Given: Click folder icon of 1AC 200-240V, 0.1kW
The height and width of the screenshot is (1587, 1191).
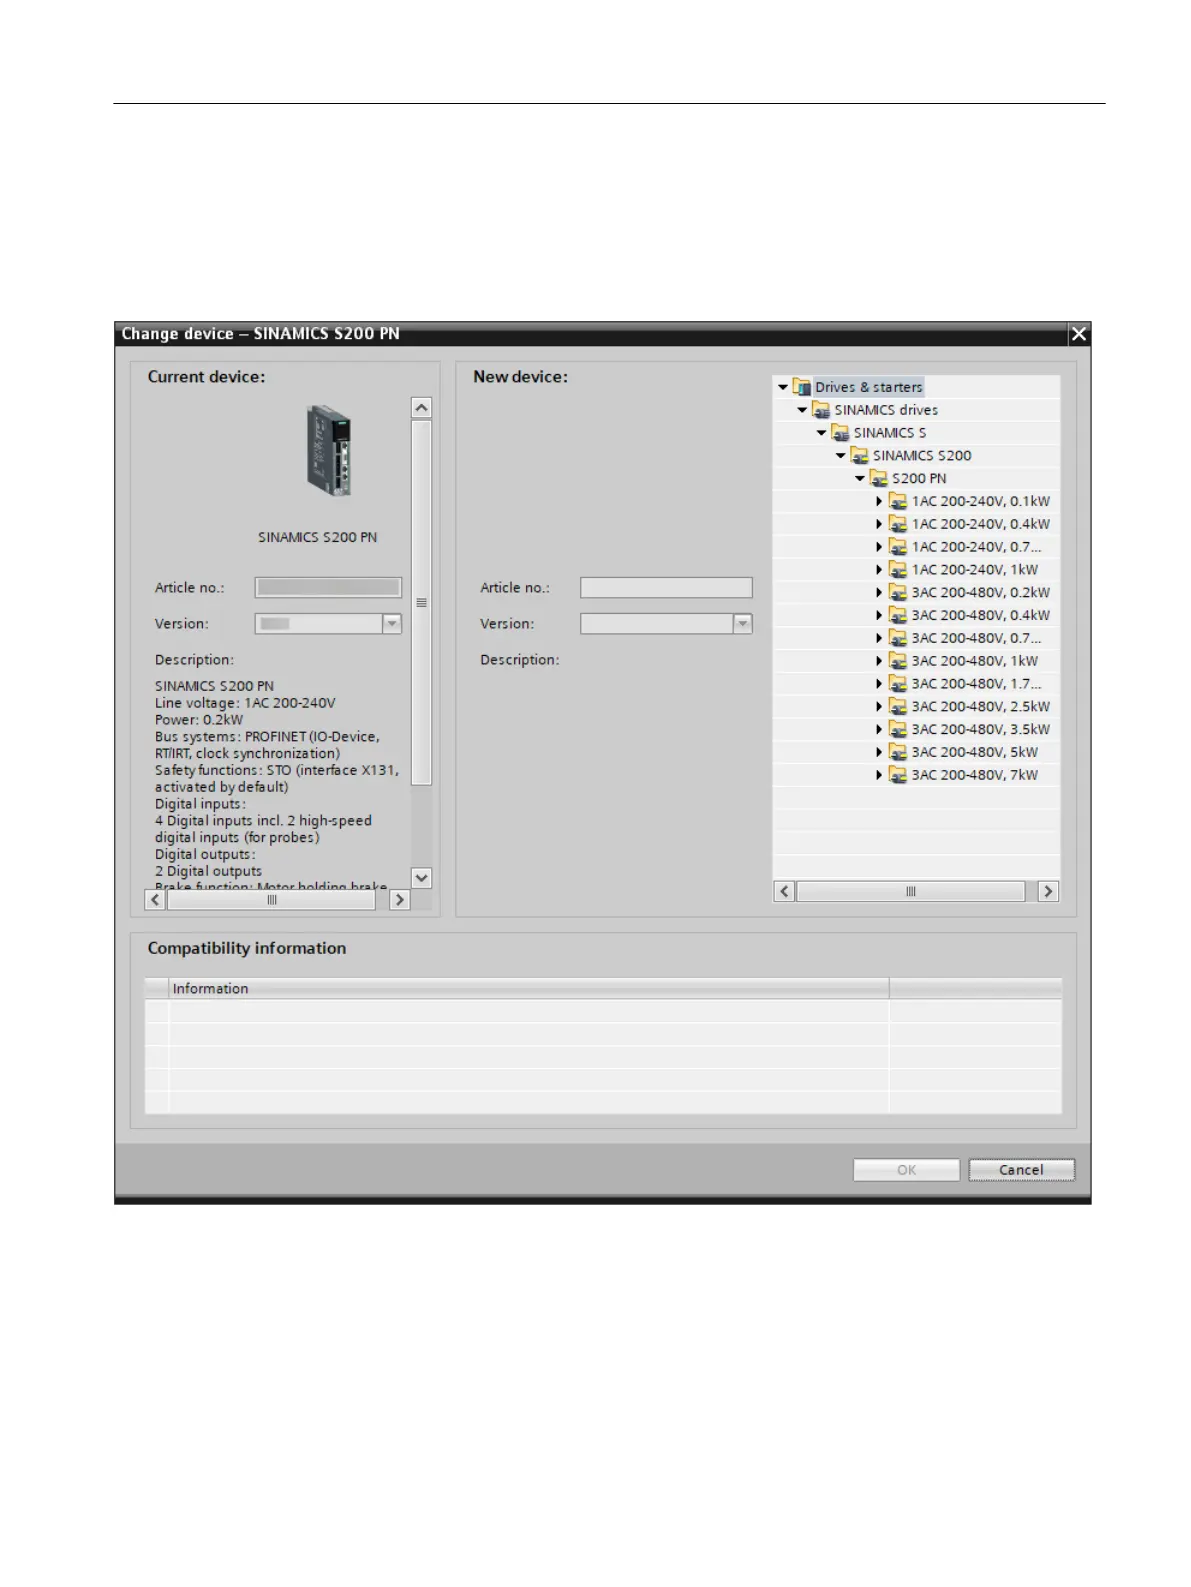Looking at the screenshot, I should [x=898, y=502].
